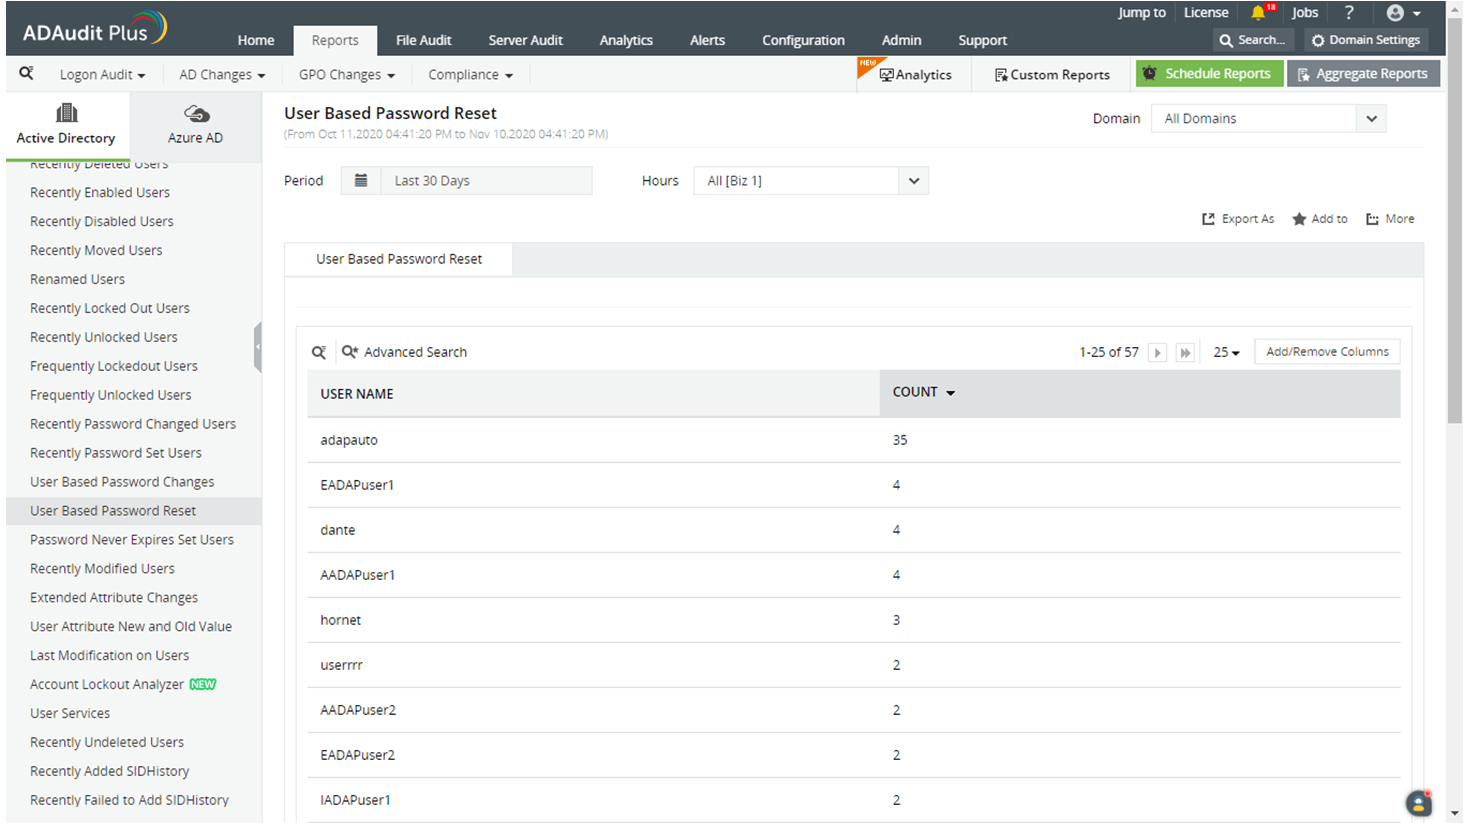This screenshot has height=828, width=1464.
Task: Open the Jump to link
Action: tap(1142, 13)
